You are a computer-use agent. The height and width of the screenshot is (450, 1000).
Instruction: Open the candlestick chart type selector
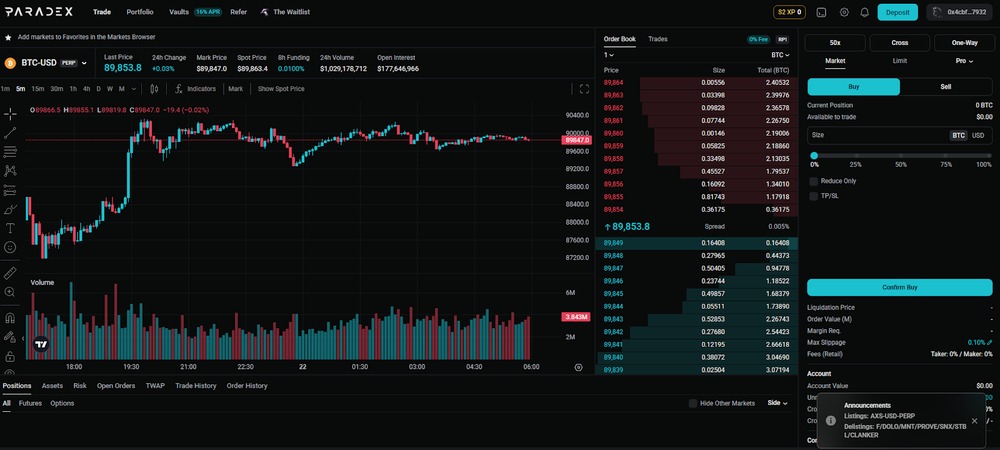(x=154, y=89)
